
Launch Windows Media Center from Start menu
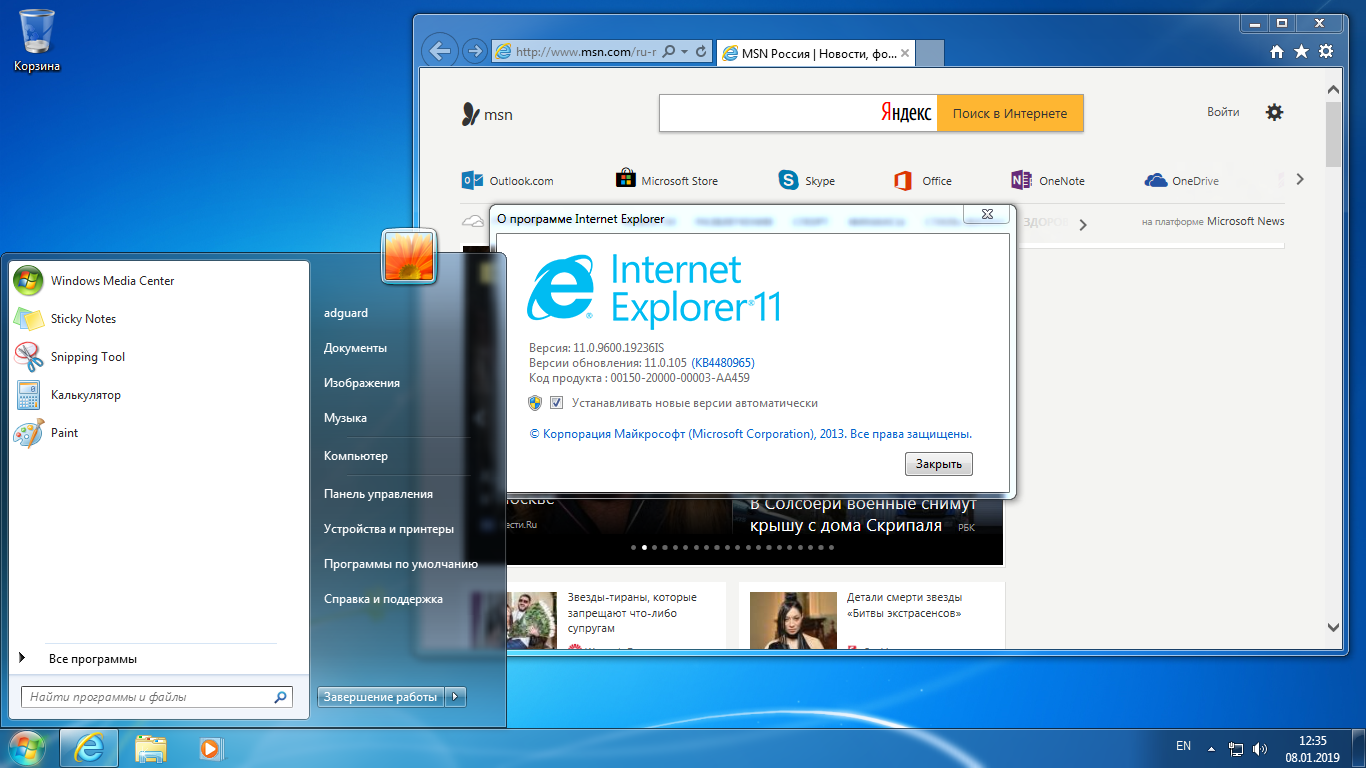[159, 281]
